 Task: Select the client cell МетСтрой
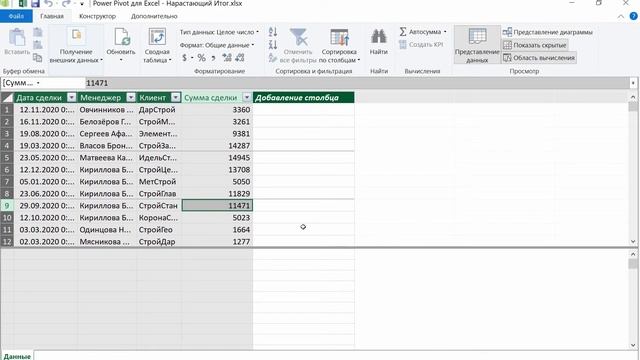click(159, 182)
